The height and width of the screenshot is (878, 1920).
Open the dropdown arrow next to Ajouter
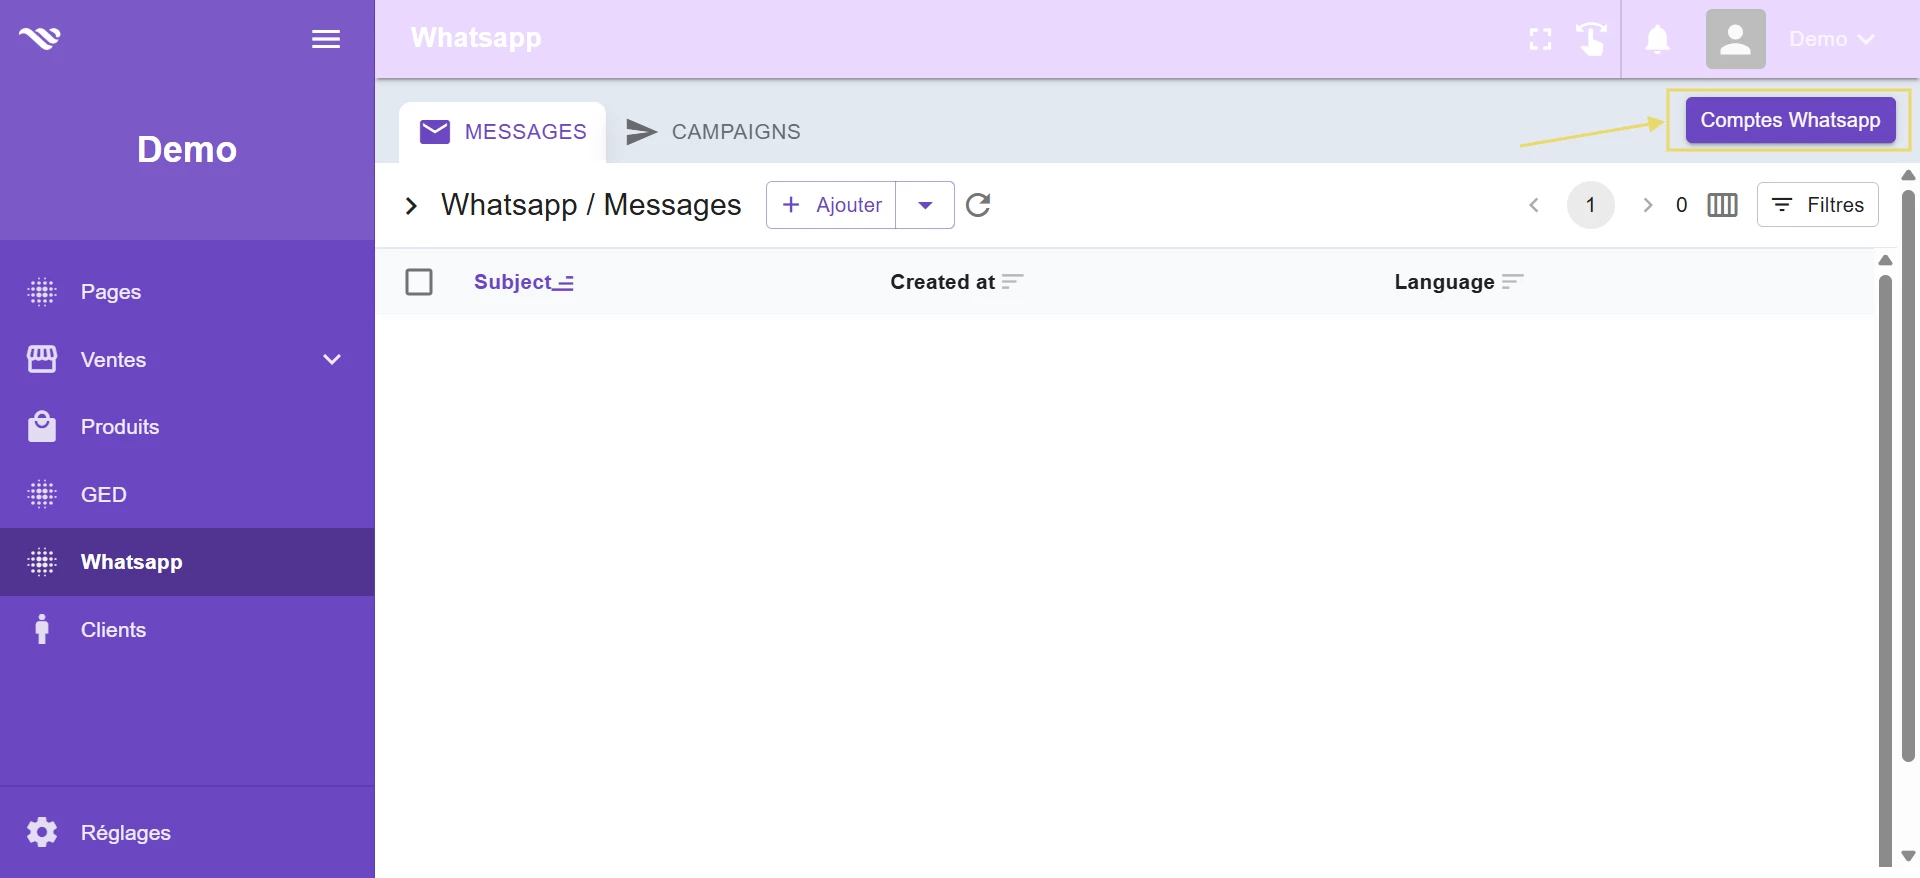click(x=925, y=205)
